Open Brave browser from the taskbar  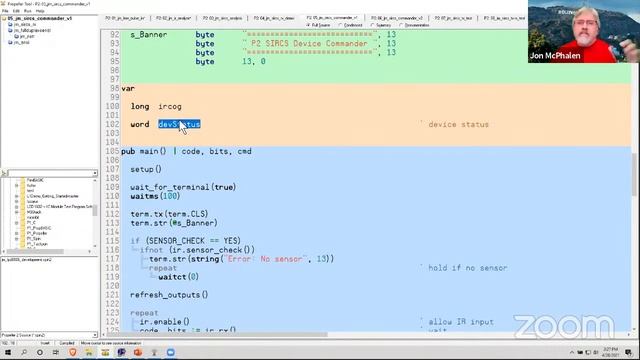coord(73,352)
